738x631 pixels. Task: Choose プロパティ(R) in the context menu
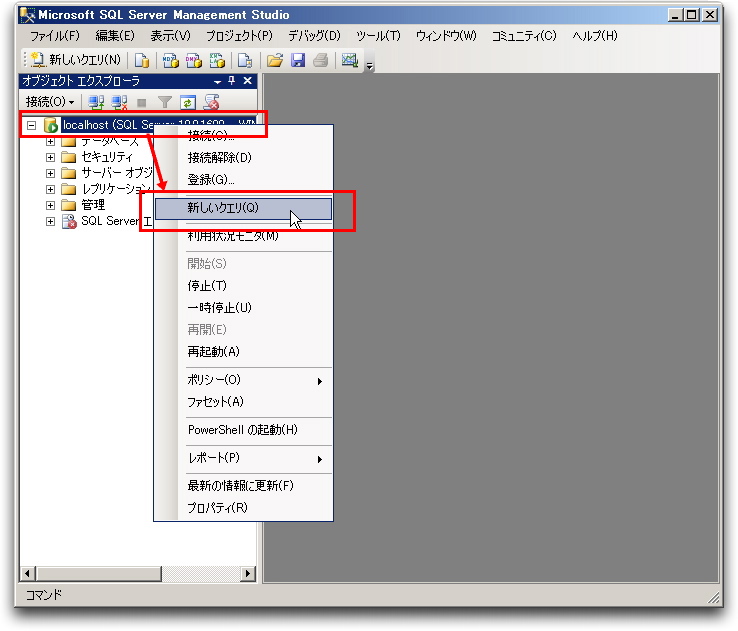click(243, 508)
